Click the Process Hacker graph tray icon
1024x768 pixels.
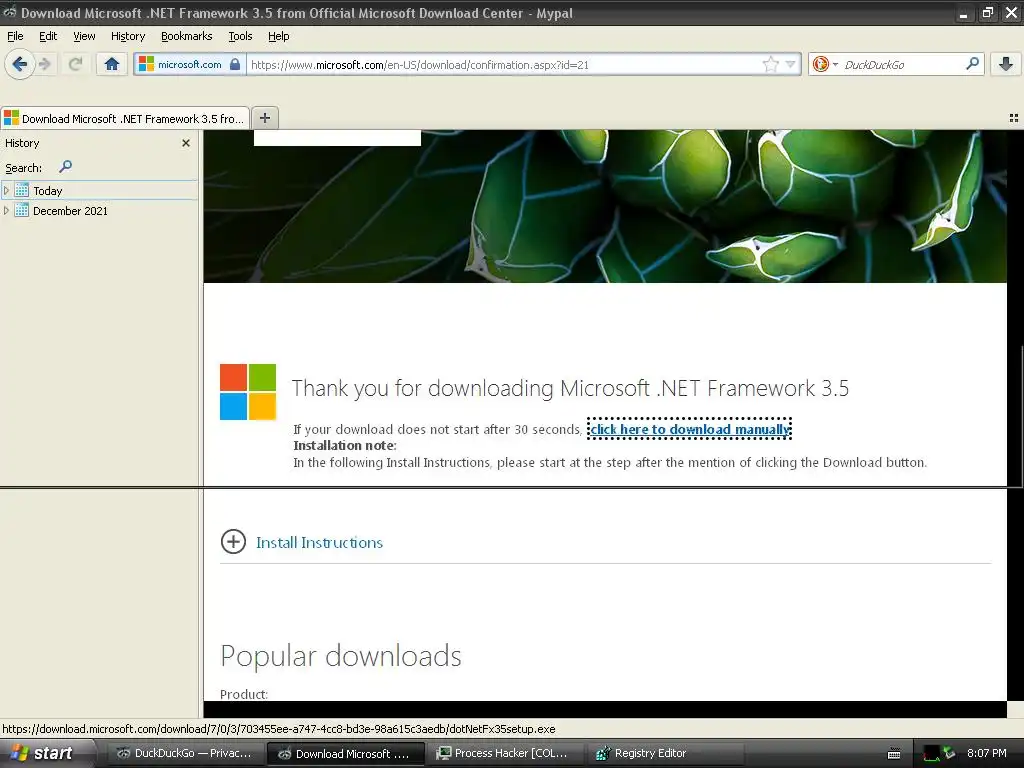pos(931,754)
